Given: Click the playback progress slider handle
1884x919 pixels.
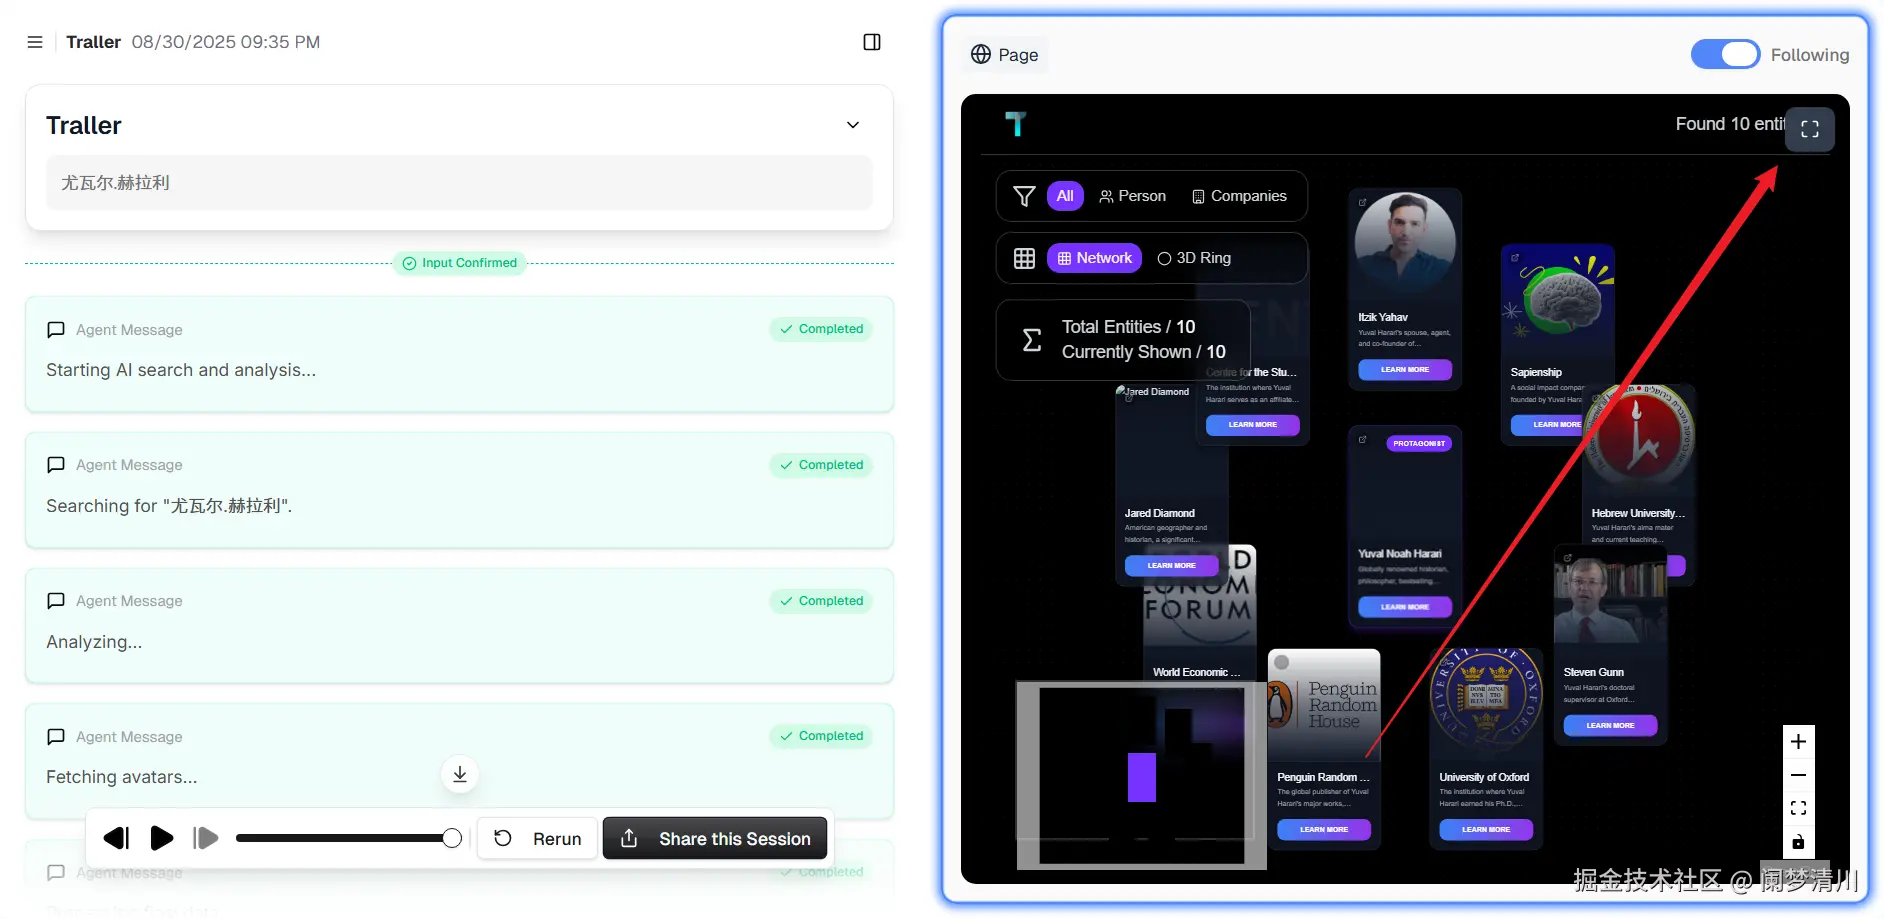Looking at the screenshot, I should [x=452, y=838].
